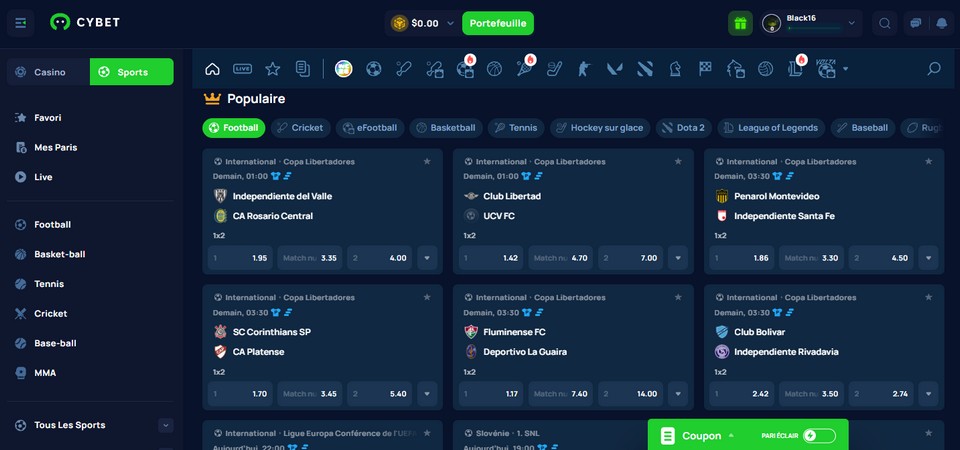Open the chat messages icon in the header
Viewport: 960px width, 450px height.
coord(916,23)
